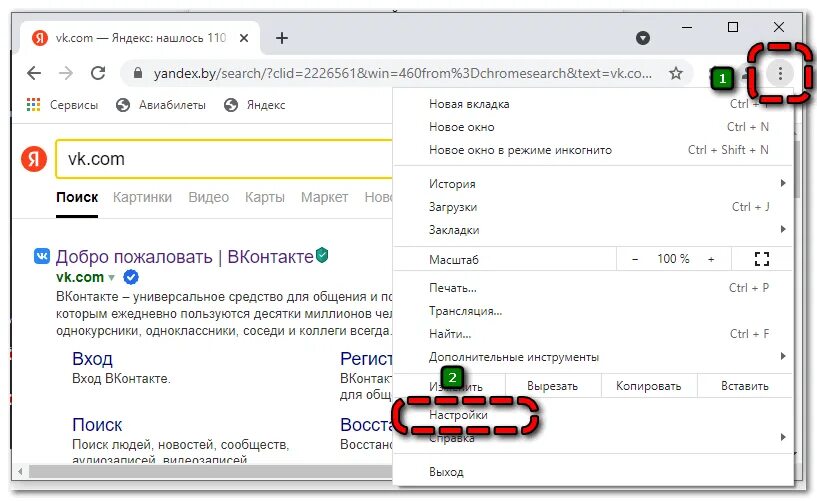817x501 pixels.
Task: Open the Добро пожаловать ВКонтакте result
Action: (184, 257)
